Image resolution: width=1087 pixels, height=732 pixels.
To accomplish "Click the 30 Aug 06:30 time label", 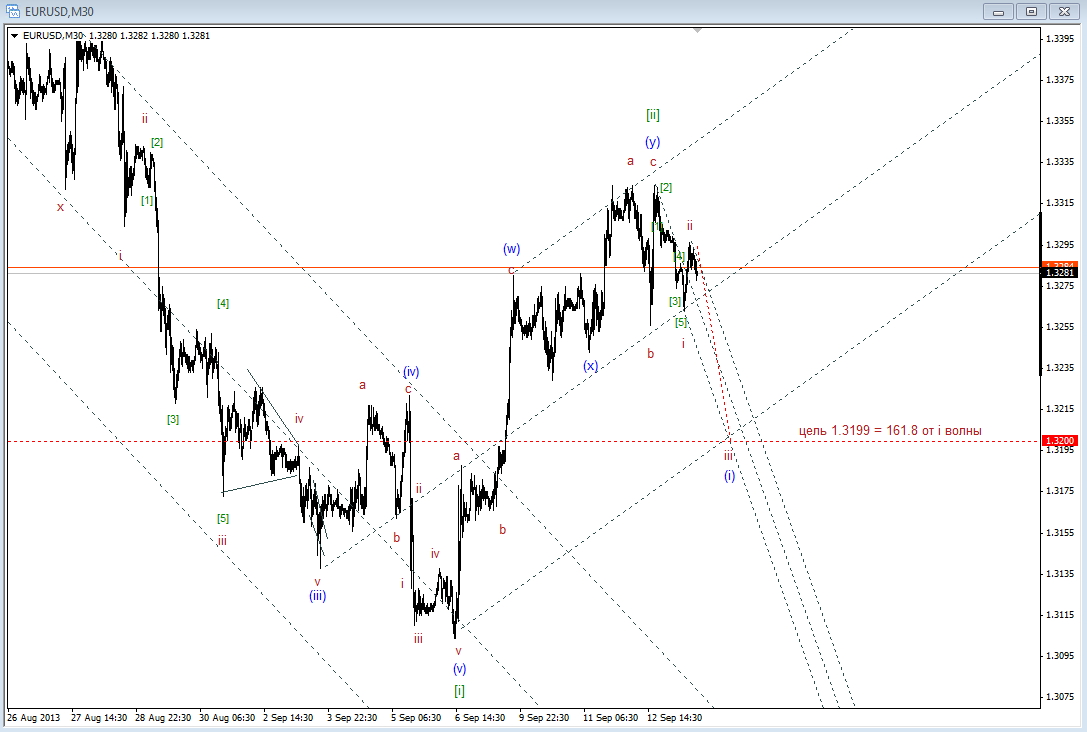I will 227,717.
